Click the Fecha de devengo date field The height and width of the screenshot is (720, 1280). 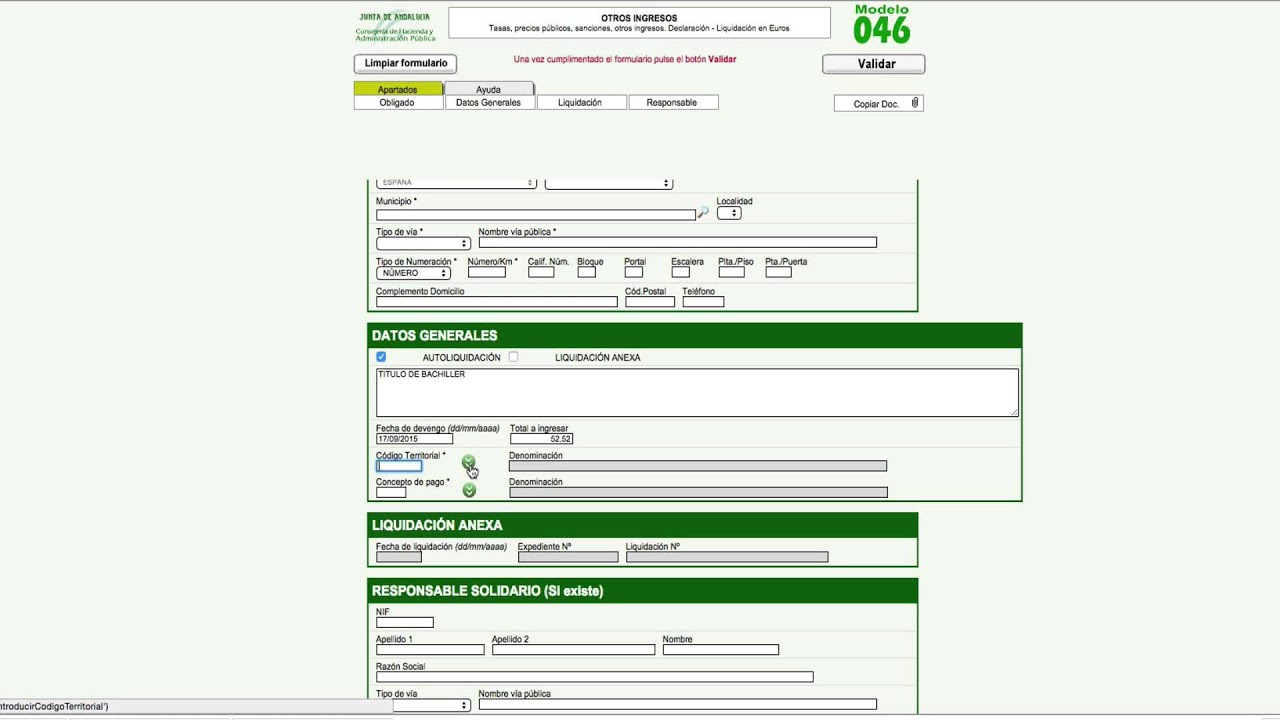pos(414,439)
